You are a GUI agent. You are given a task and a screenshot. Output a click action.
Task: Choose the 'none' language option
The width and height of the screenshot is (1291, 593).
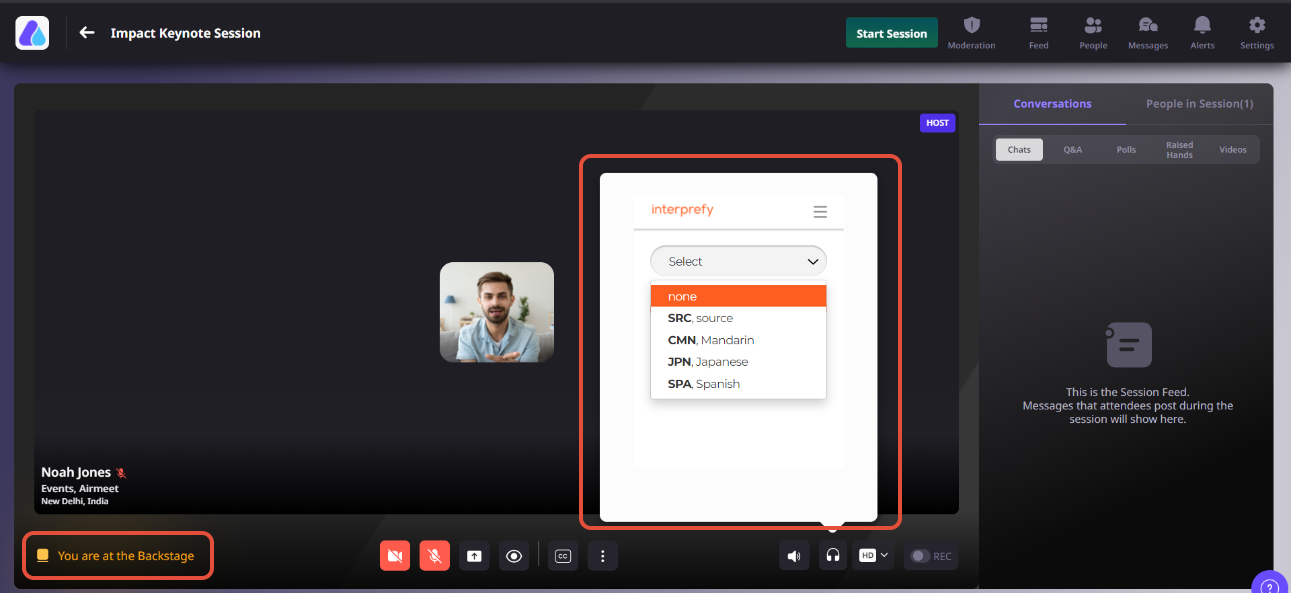pyautogui.click(x=738, y=296)
